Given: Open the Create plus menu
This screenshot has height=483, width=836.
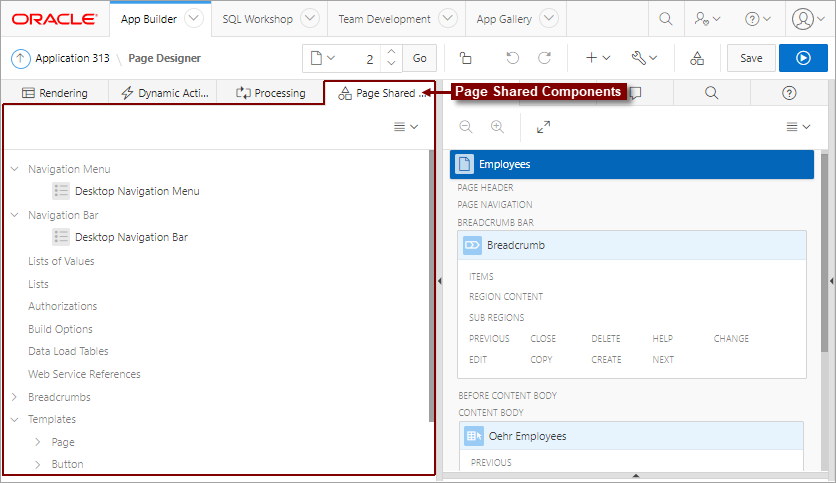Looking at the screenshot, I should coord(598,58).
